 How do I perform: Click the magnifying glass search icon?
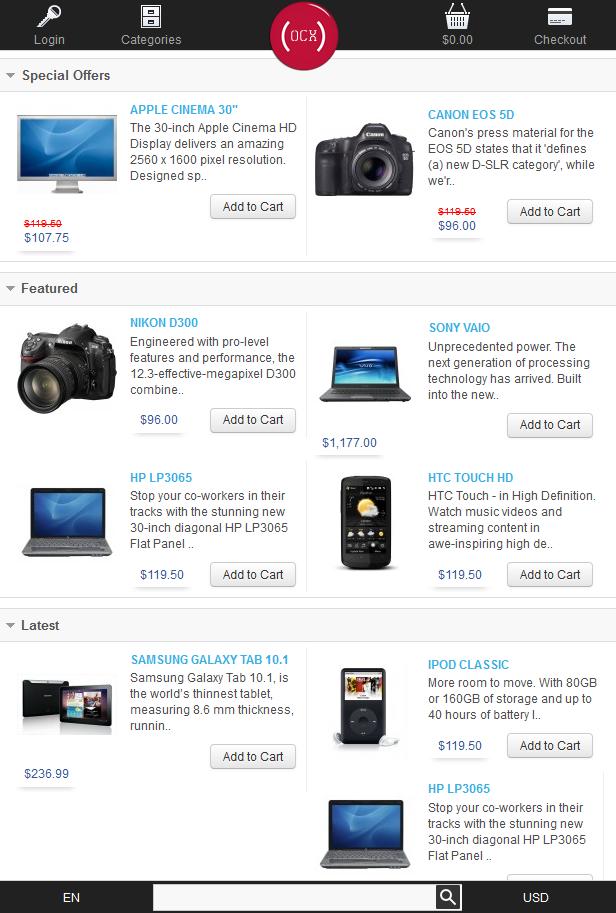tap(448, 897)
